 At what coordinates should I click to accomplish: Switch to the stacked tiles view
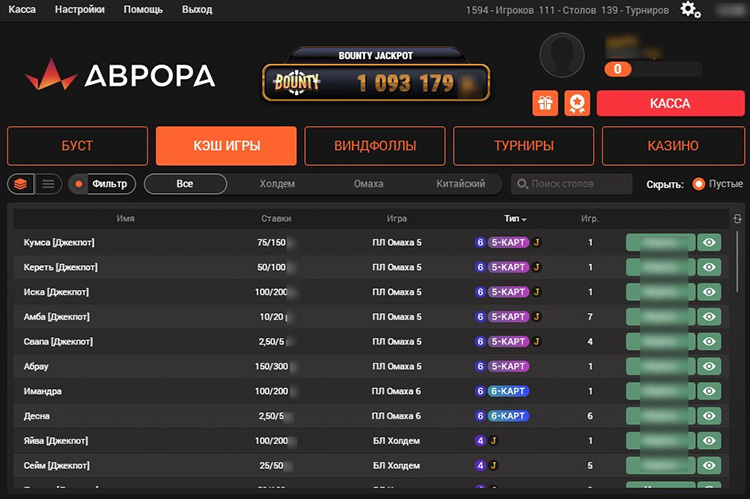coord(19,184)
